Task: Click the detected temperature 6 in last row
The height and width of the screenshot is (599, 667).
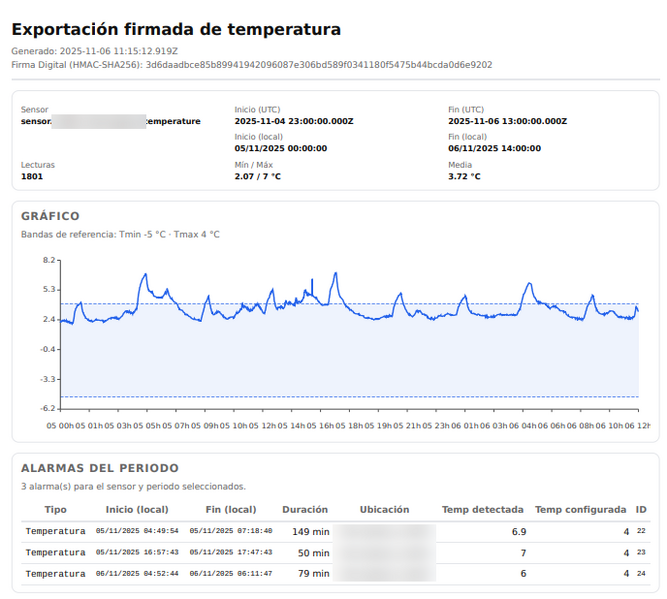Action: pos(522,573)
